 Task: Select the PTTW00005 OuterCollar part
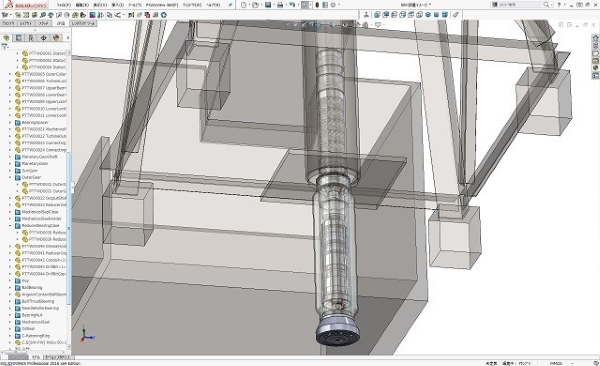(x=41, y=74)
